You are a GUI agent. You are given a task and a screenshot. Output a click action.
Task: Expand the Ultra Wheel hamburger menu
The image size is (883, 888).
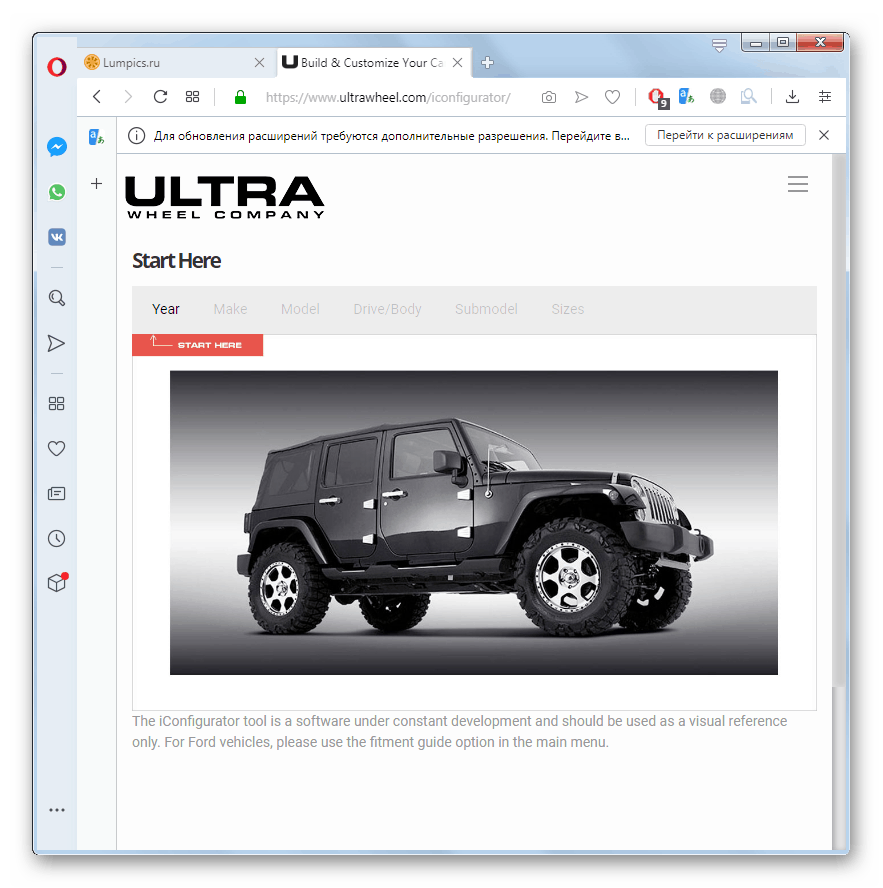click(797, 184)
